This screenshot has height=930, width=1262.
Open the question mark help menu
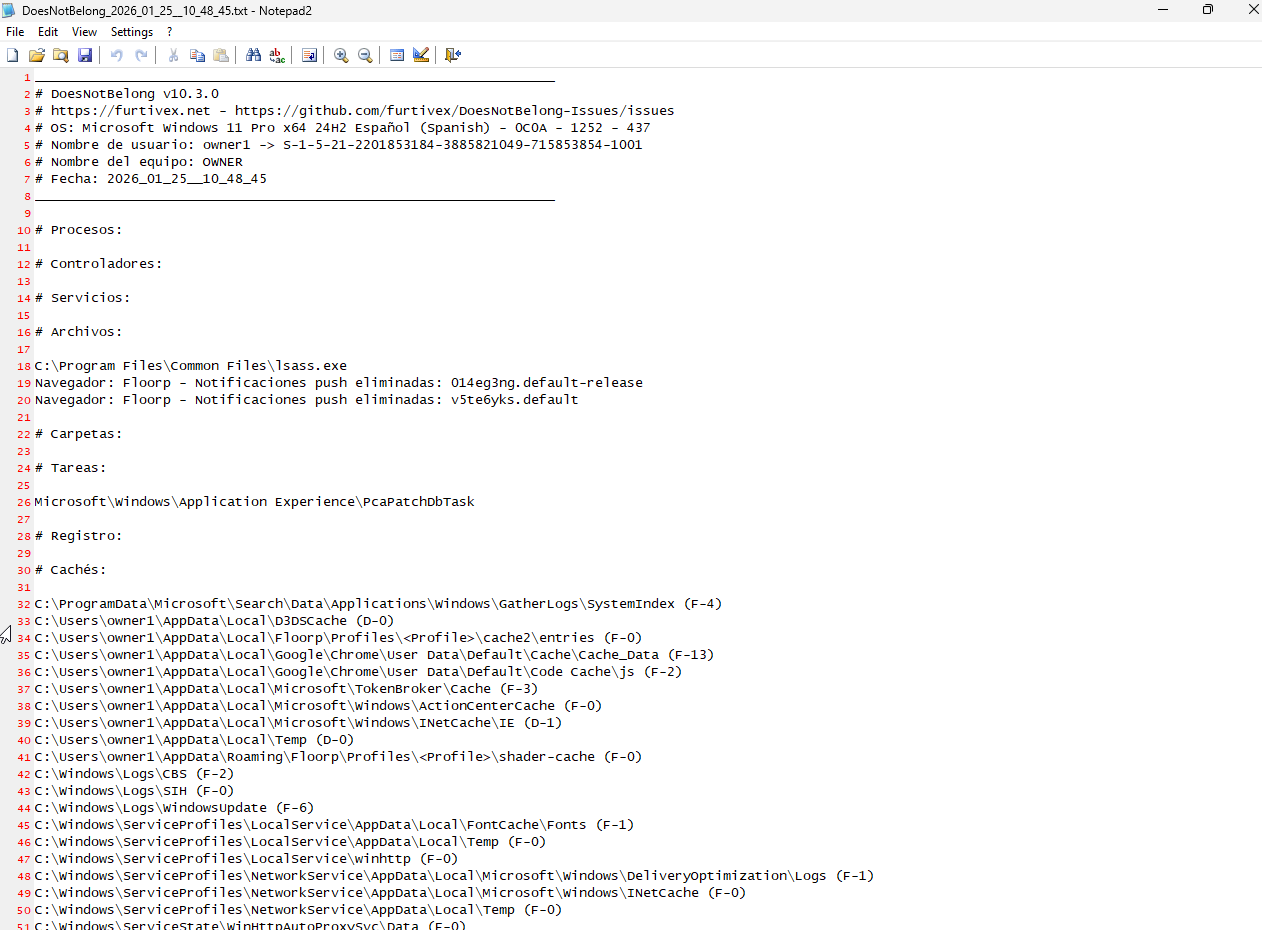pos(170,32)
